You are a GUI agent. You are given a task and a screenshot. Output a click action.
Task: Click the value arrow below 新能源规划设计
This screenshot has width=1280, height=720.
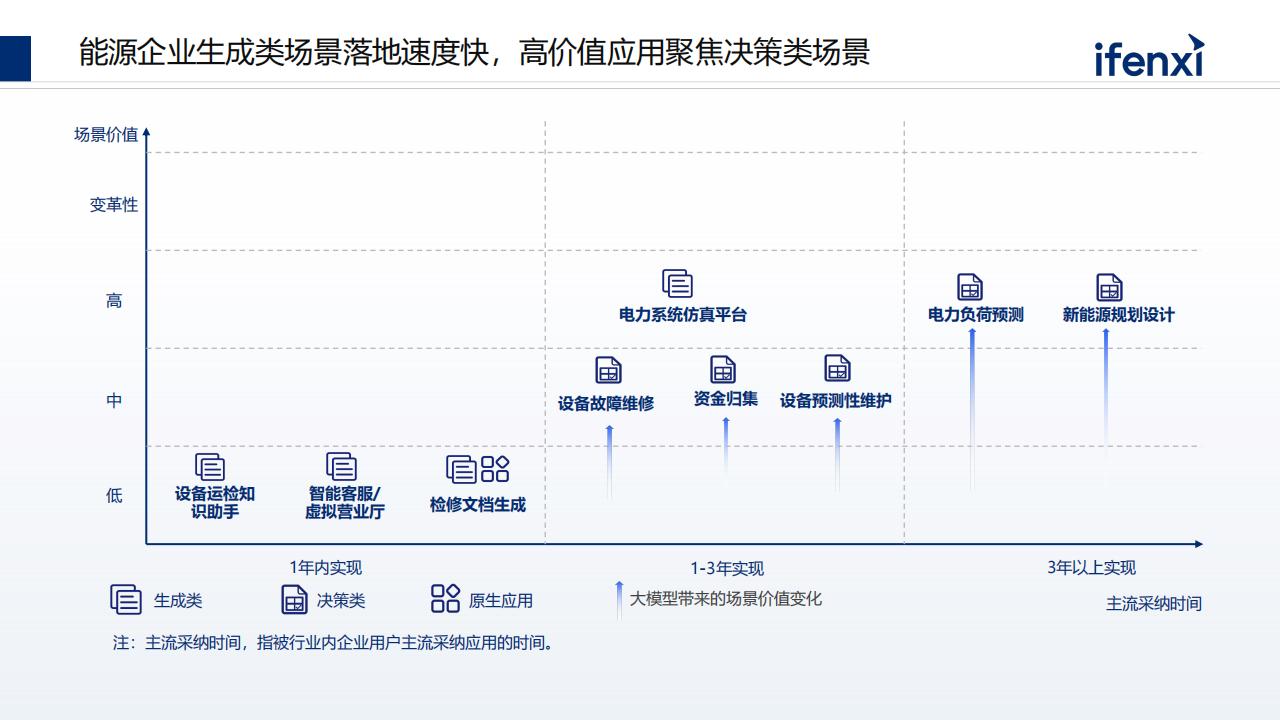(1106, 408)
